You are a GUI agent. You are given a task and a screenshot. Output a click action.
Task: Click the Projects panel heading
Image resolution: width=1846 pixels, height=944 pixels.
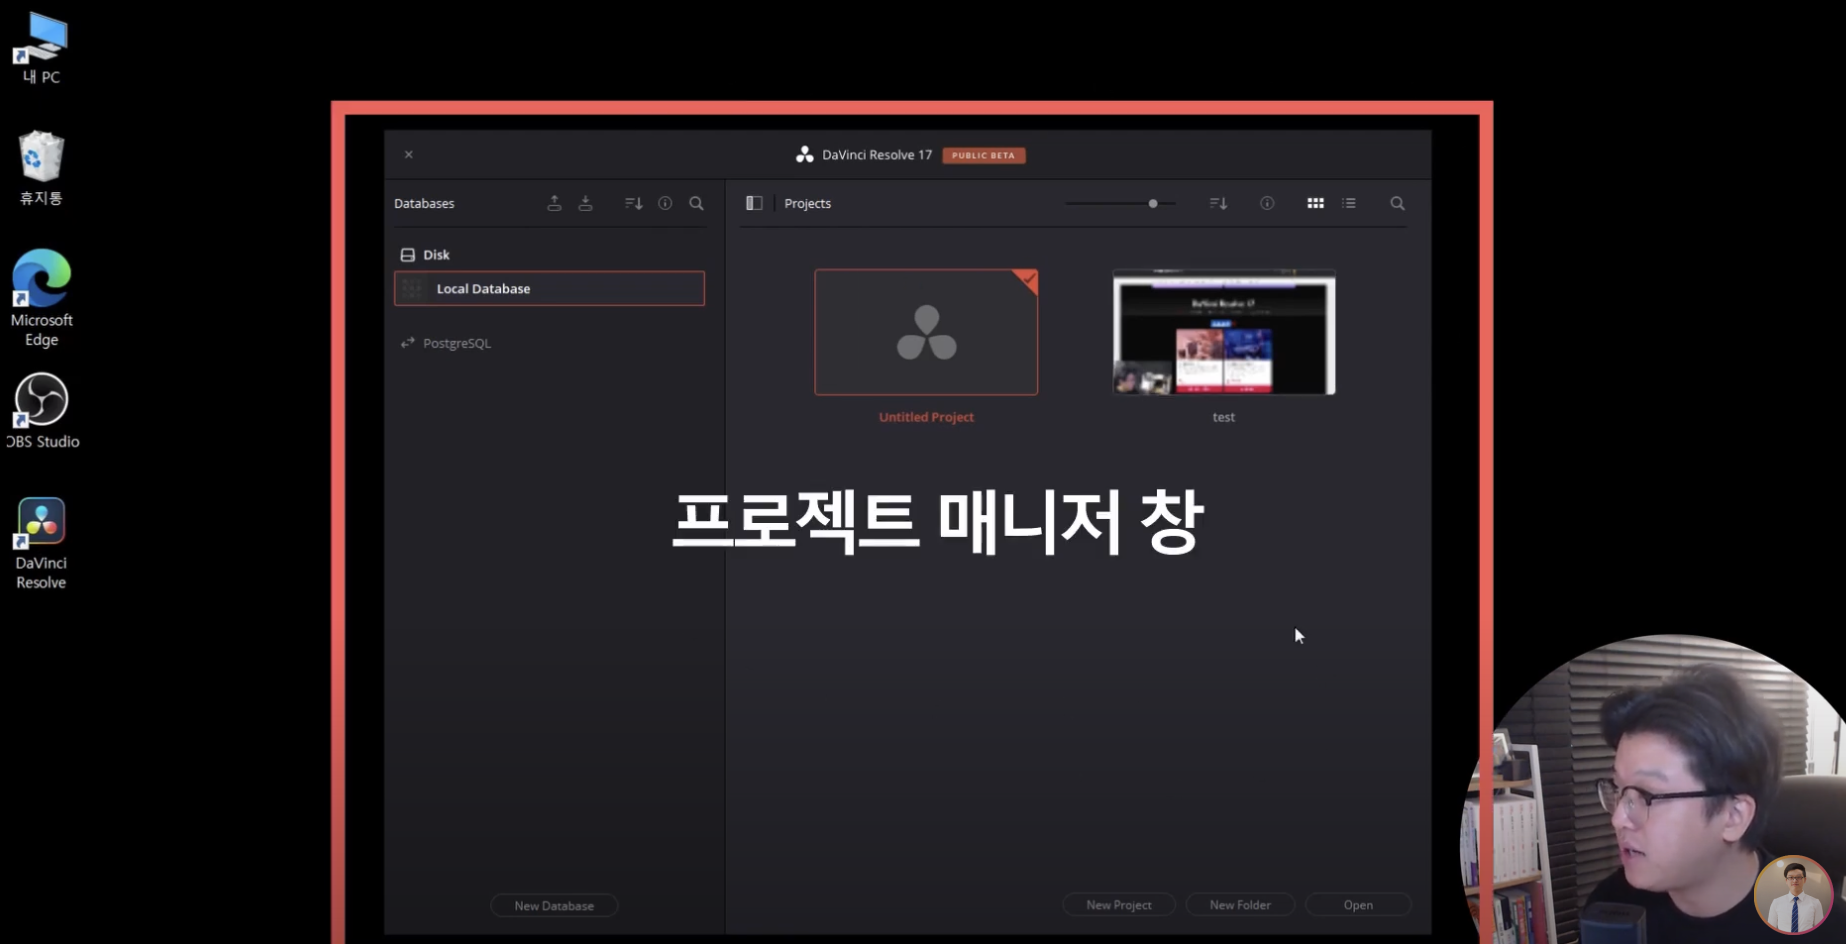808,203
